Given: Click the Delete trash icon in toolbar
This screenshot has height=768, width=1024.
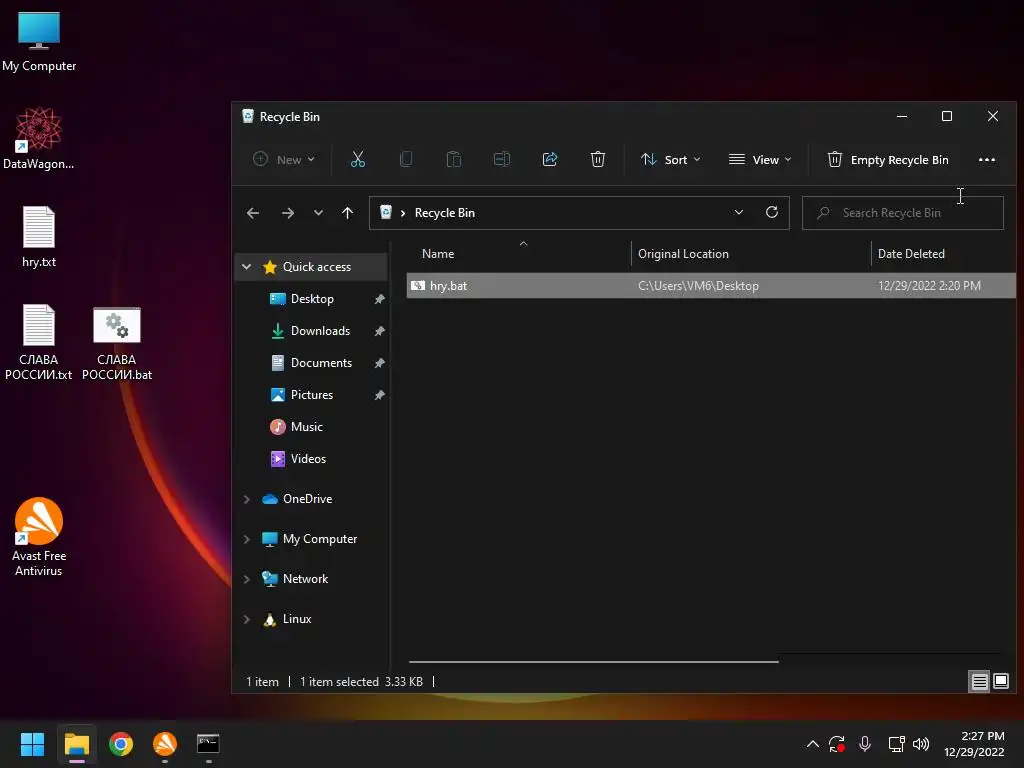Looking at the screenshot, I should point(598,159).
